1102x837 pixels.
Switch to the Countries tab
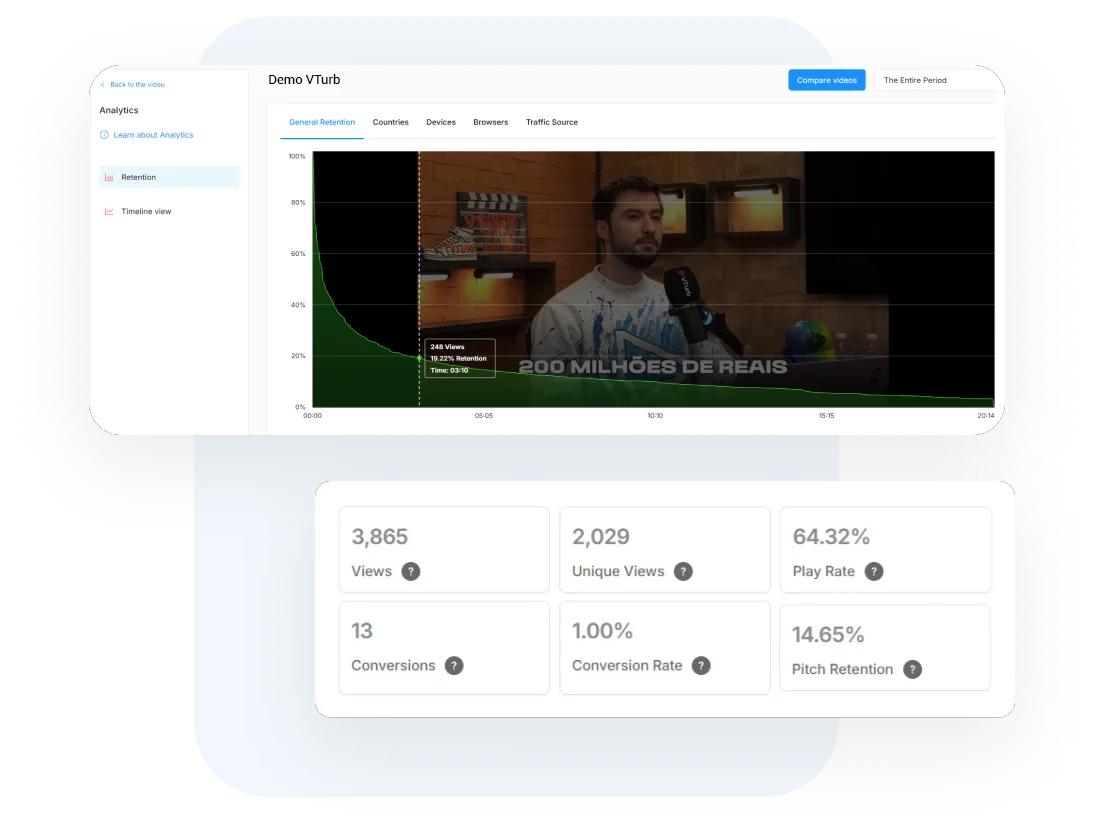pos(390,123)
